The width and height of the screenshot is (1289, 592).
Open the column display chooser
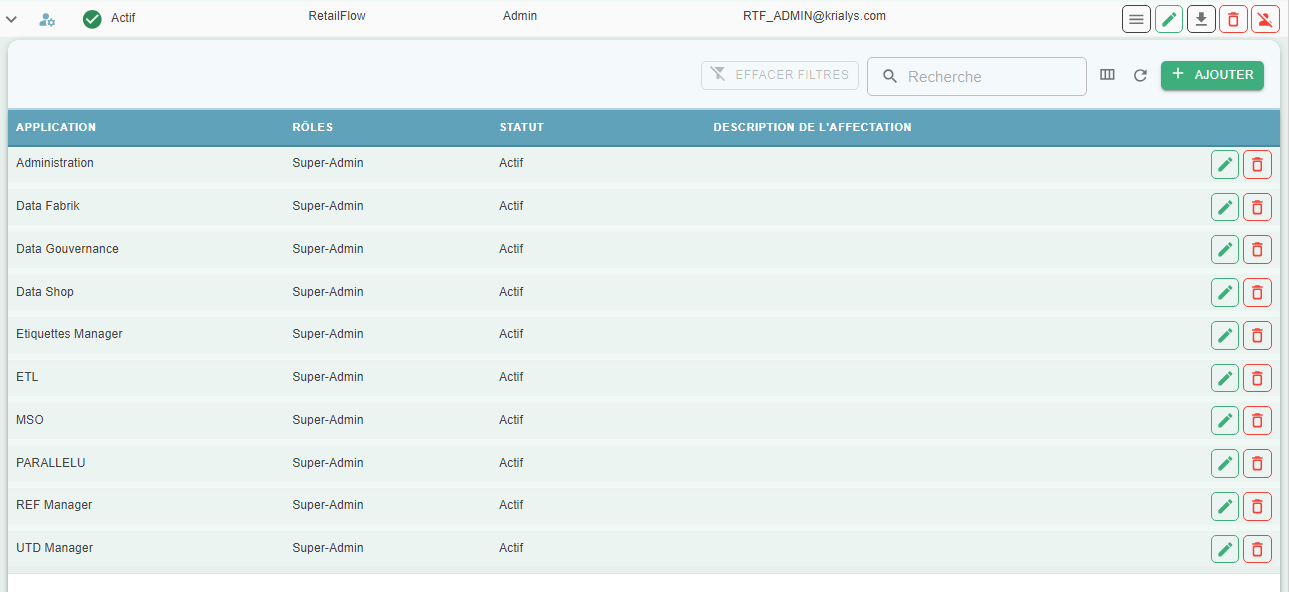[1107, 75]
